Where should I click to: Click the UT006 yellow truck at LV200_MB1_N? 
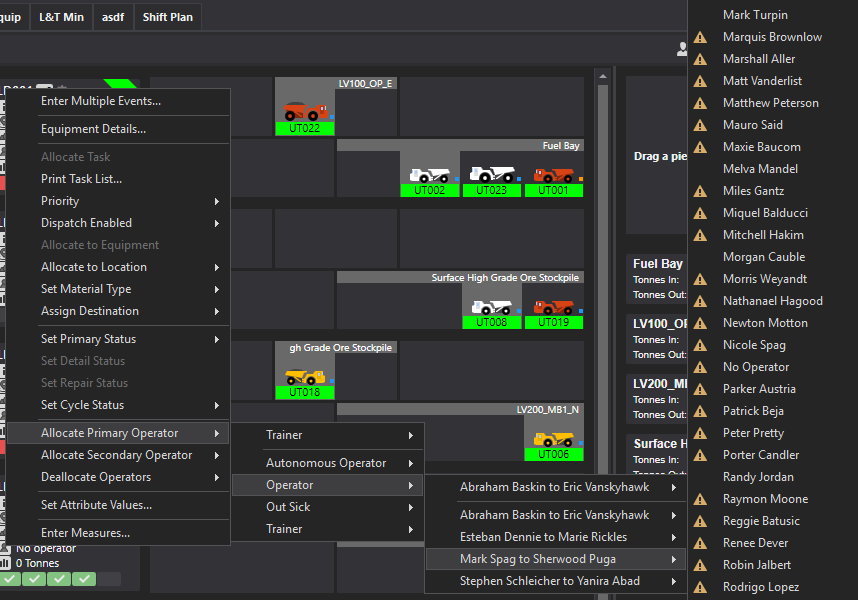coord(553,438)
